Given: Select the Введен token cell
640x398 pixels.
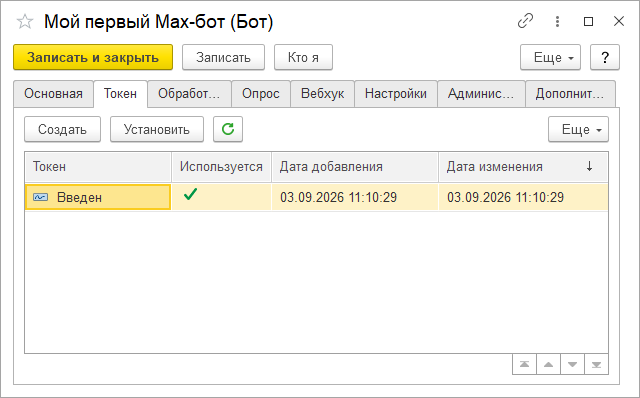Looking at the screenshot, I should (98, 197).
